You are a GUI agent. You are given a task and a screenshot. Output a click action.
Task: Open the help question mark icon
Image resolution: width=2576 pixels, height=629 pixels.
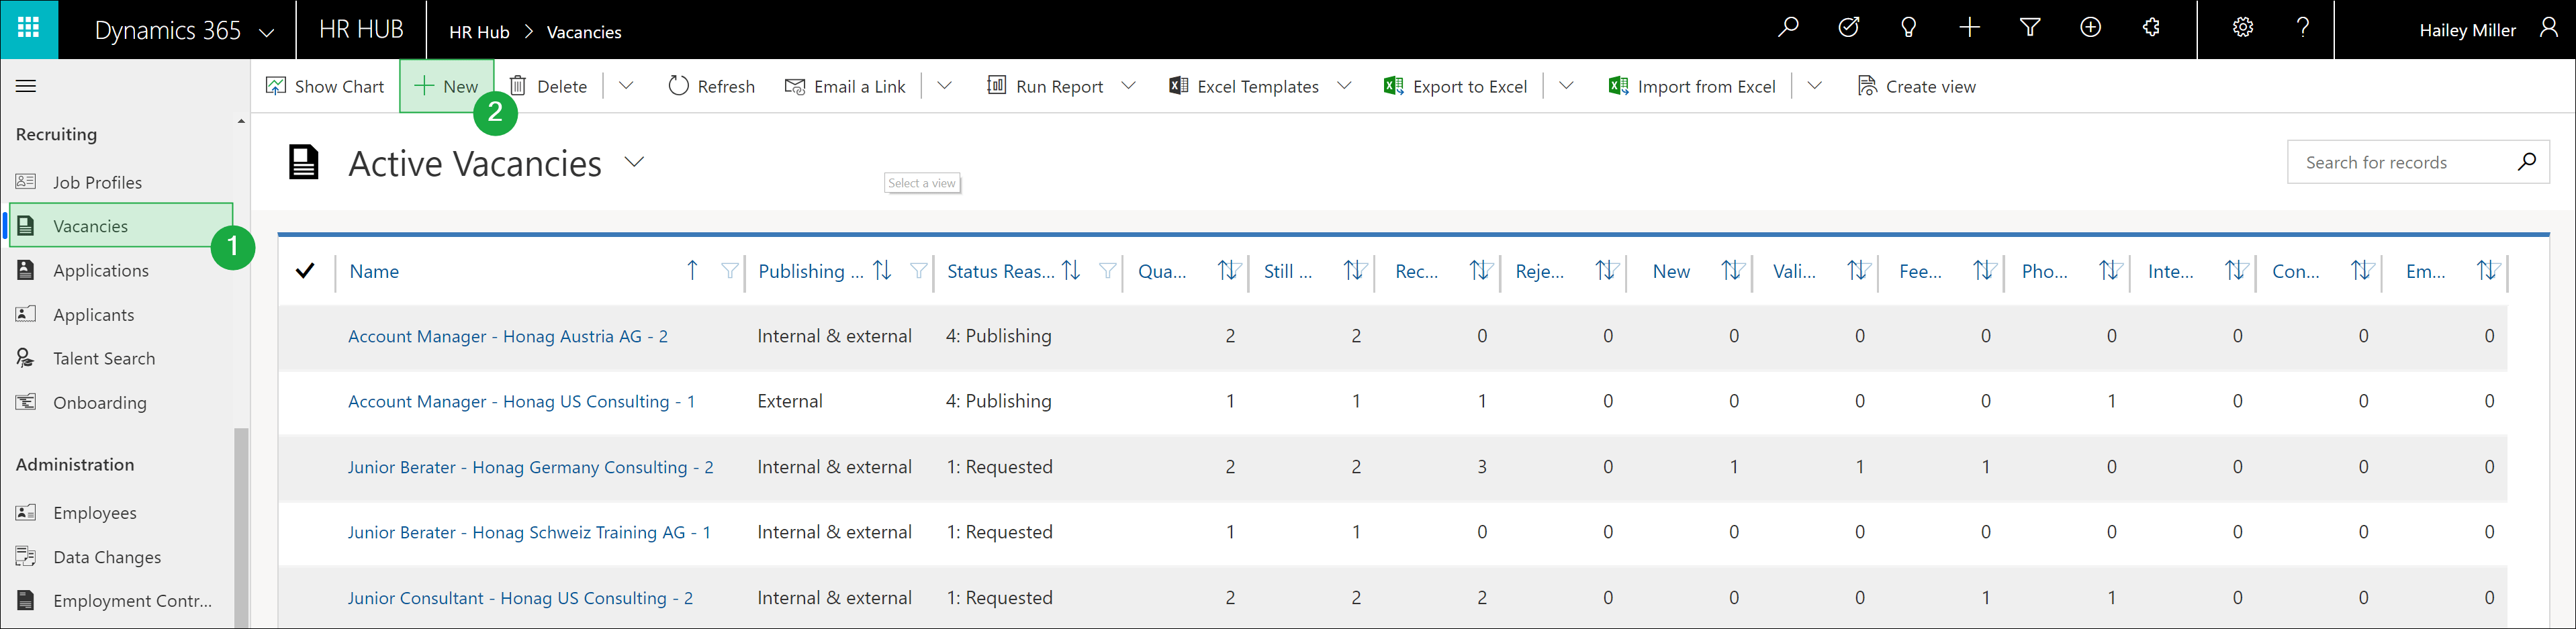pyautogui.click(x=2303, y=28)
